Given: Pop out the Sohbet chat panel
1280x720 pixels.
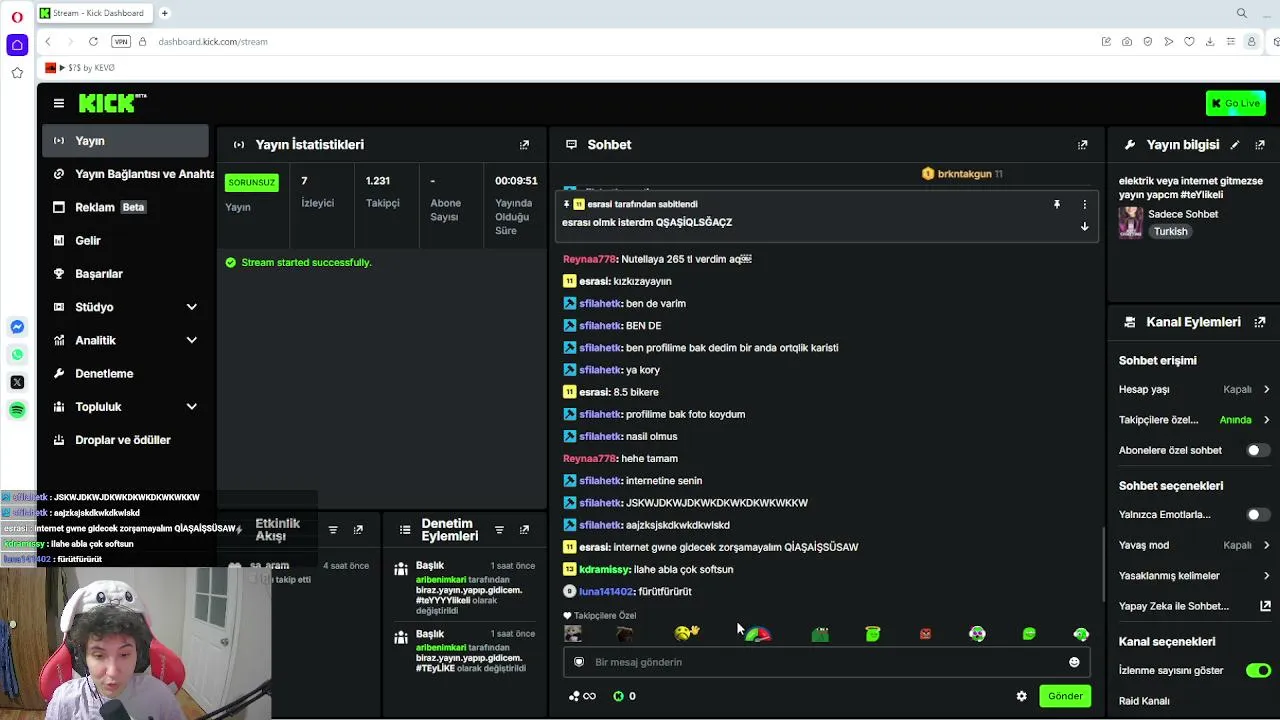Looking at the screenshot, I should tap(1082, 145).
